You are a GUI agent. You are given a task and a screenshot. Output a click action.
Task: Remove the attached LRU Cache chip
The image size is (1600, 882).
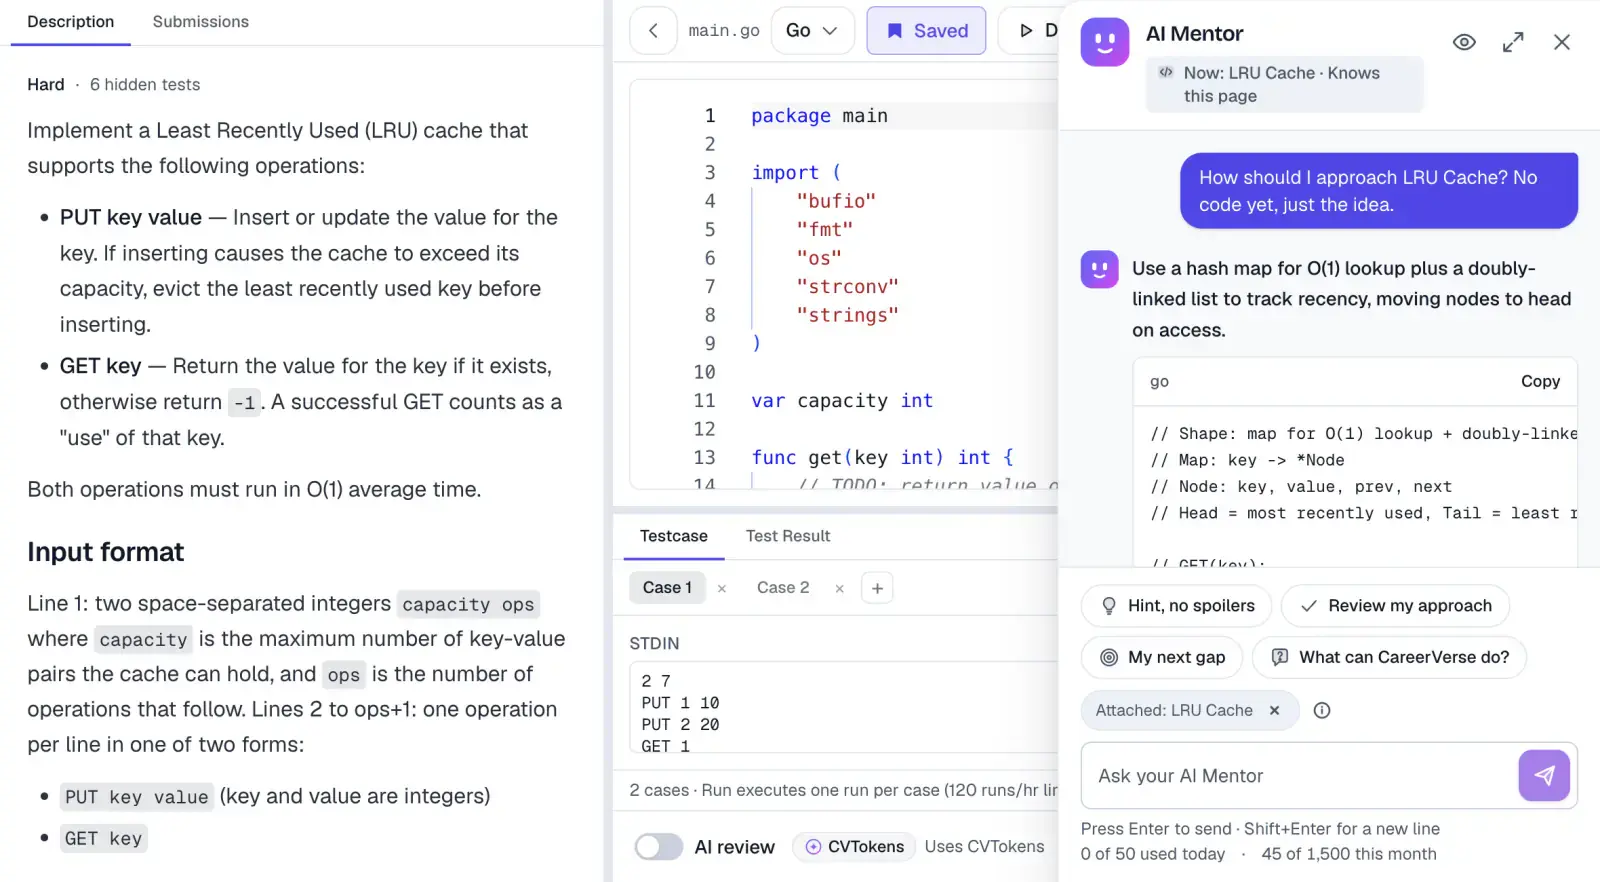click(1274, 710)
